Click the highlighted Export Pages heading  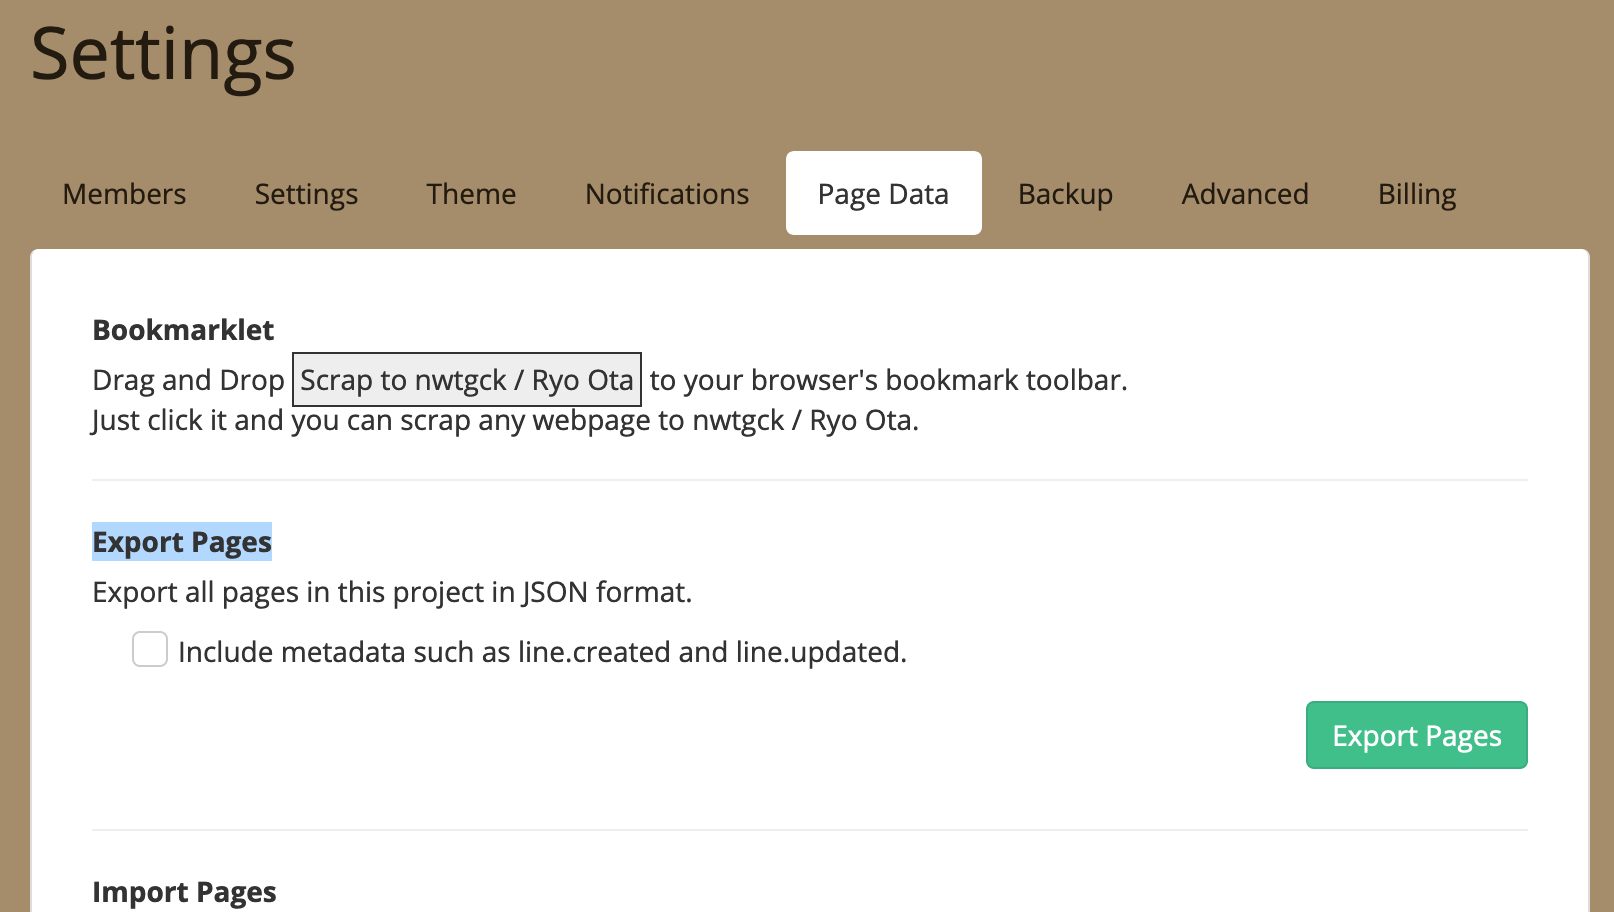pyautogui.click(x=182, y=542)
